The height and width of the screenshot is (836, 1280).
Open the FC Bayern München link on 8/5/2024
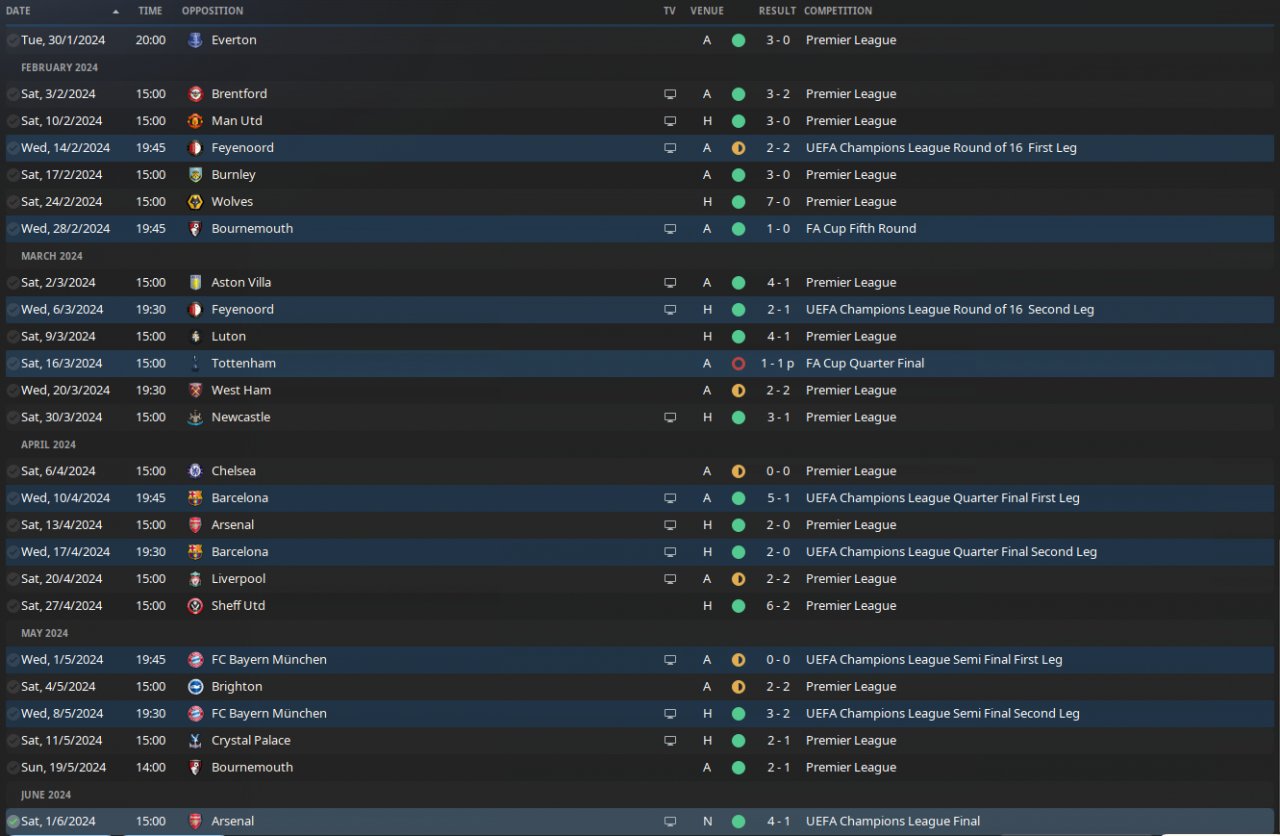coord(269,714)
